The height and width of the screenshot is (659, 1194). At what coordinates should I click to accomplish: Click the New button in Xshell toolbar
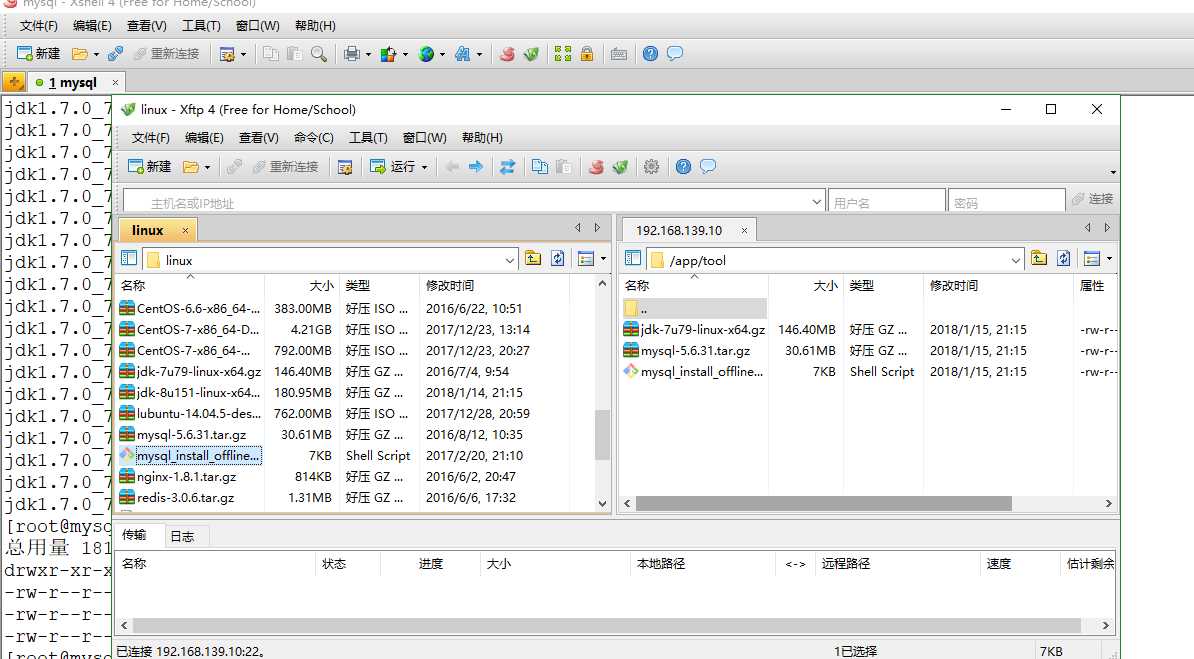(38, 53)
